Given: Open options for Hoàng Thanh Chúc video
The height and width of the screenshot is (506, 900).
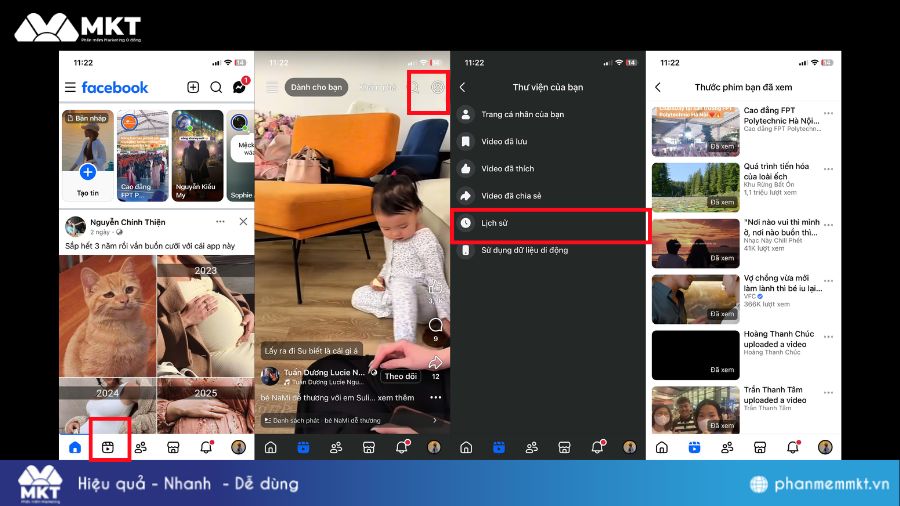Looking at the screenshot, I should point(828,337).
